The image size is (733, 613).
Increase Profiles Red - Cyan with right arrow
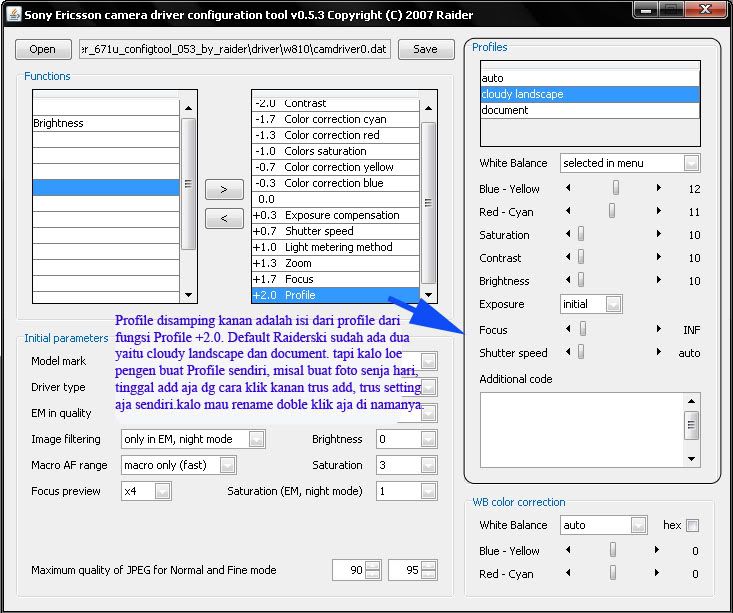659,211
